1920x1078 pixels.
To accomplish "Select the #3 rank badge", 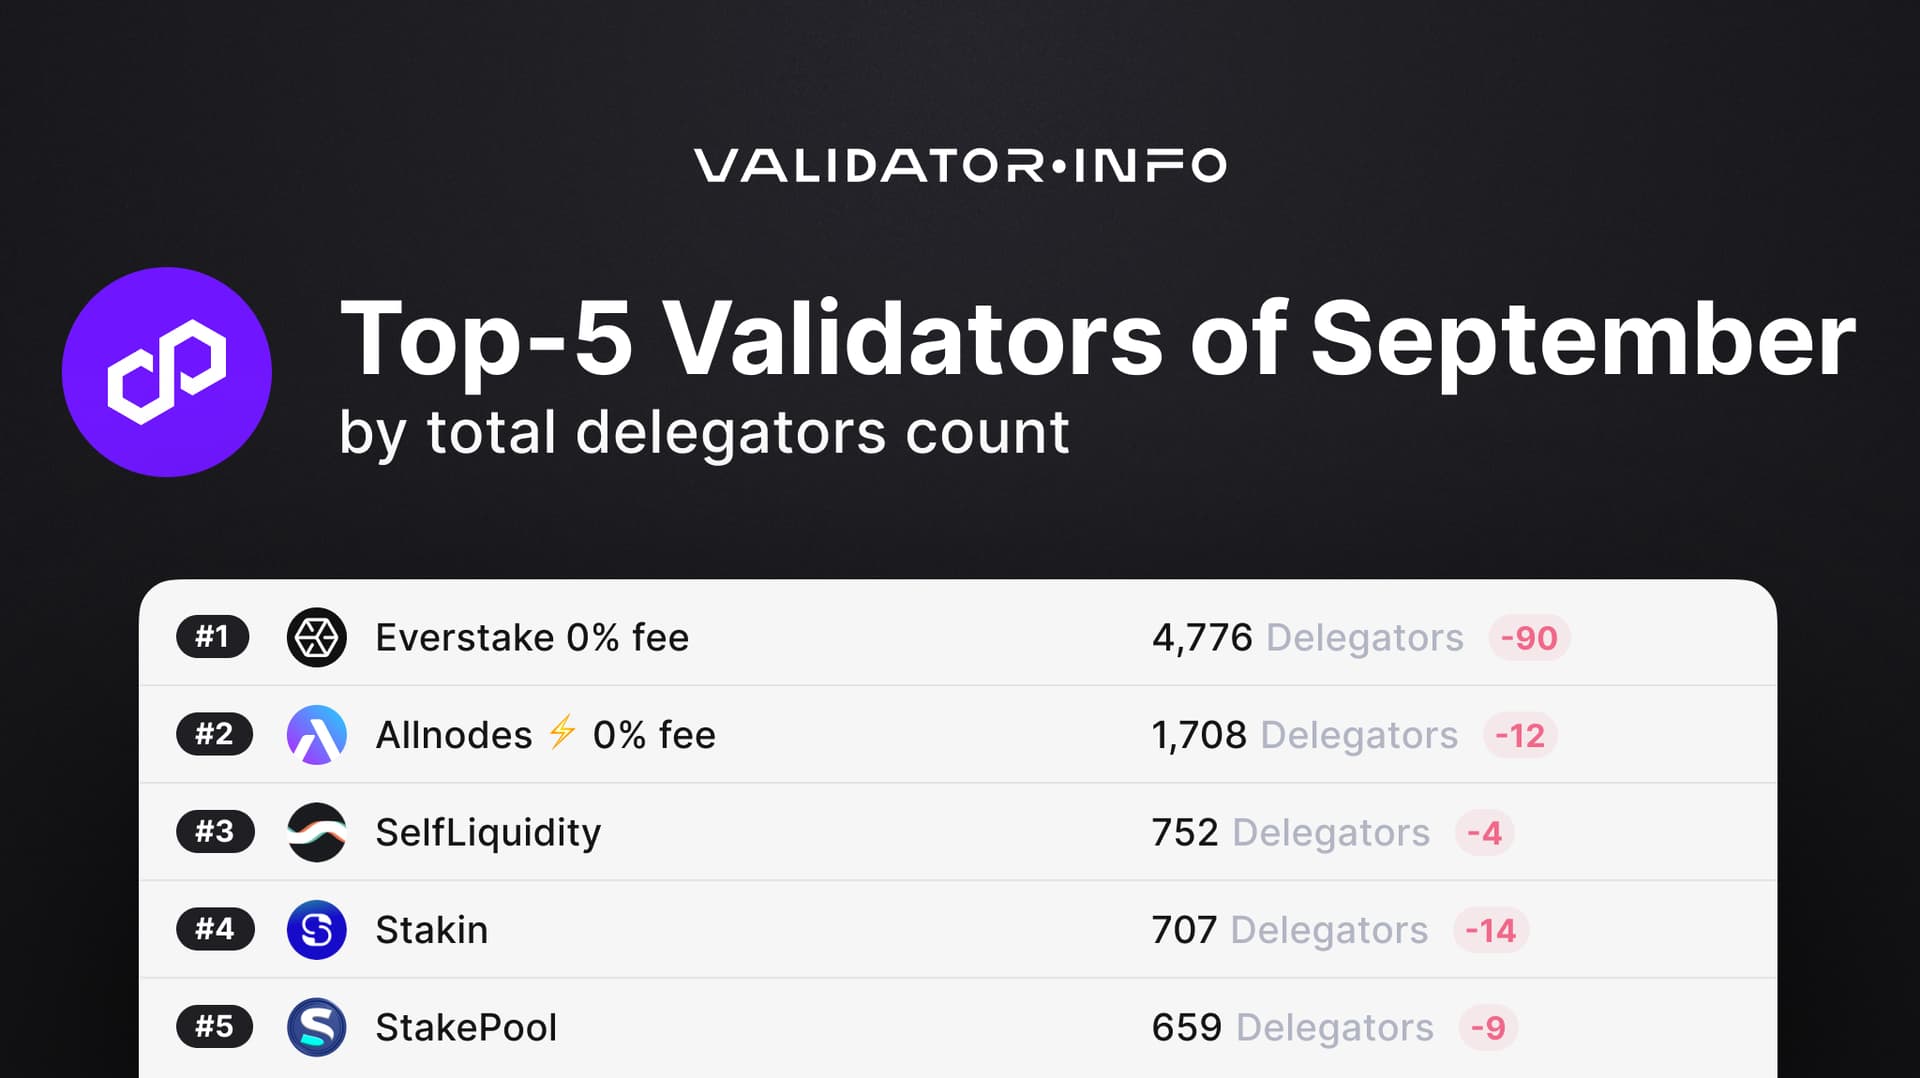I will point(214,832).
